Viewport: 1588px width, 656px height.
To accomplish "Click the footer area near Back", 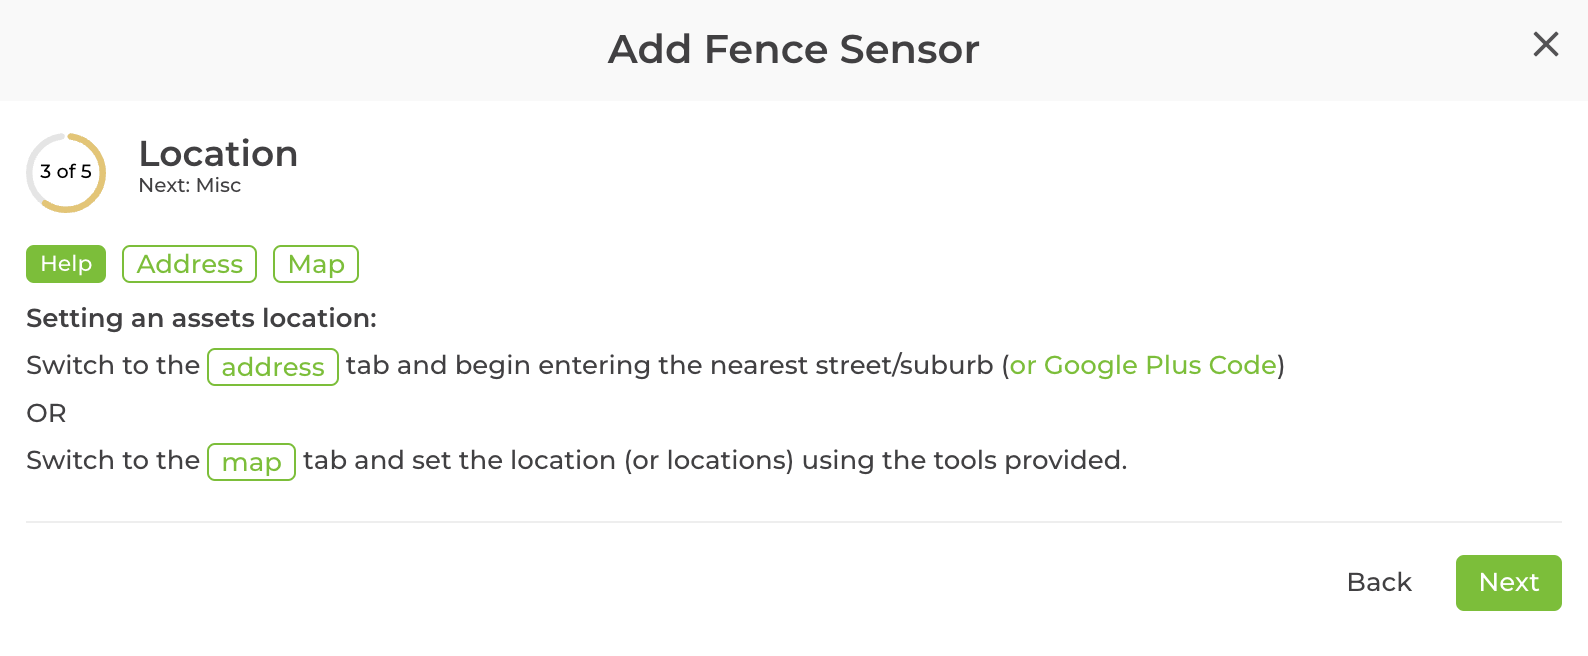I will tap(1379, 582).
